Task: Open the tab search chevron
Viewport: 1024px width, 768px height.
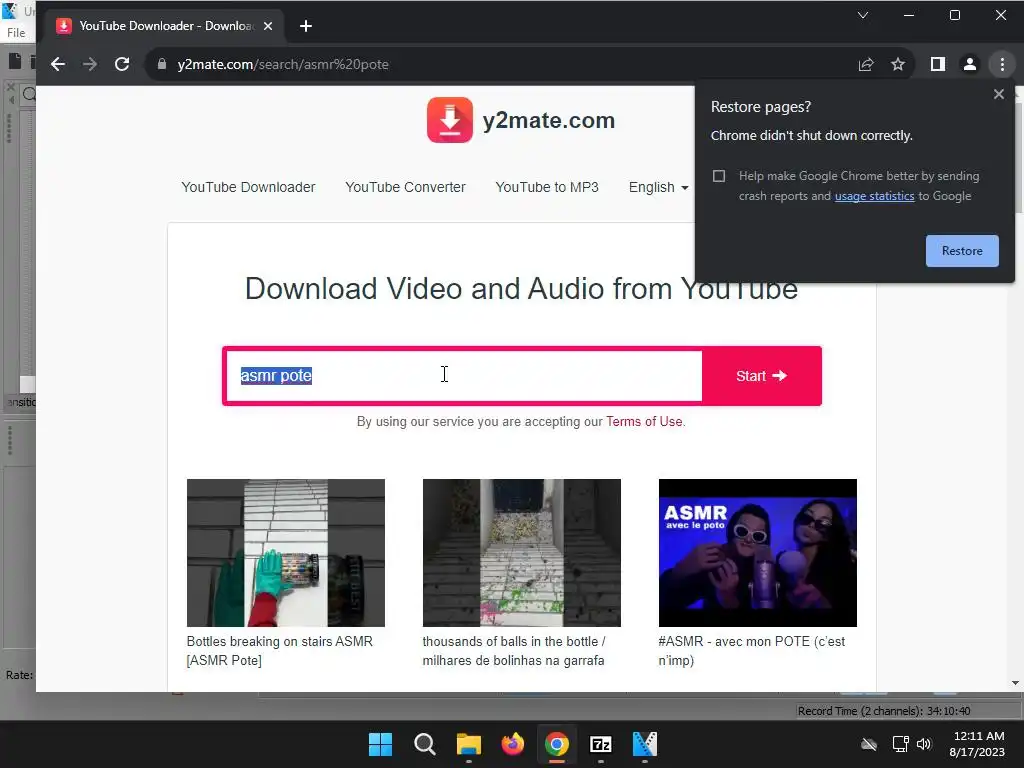Action: (x=863, y=15)
